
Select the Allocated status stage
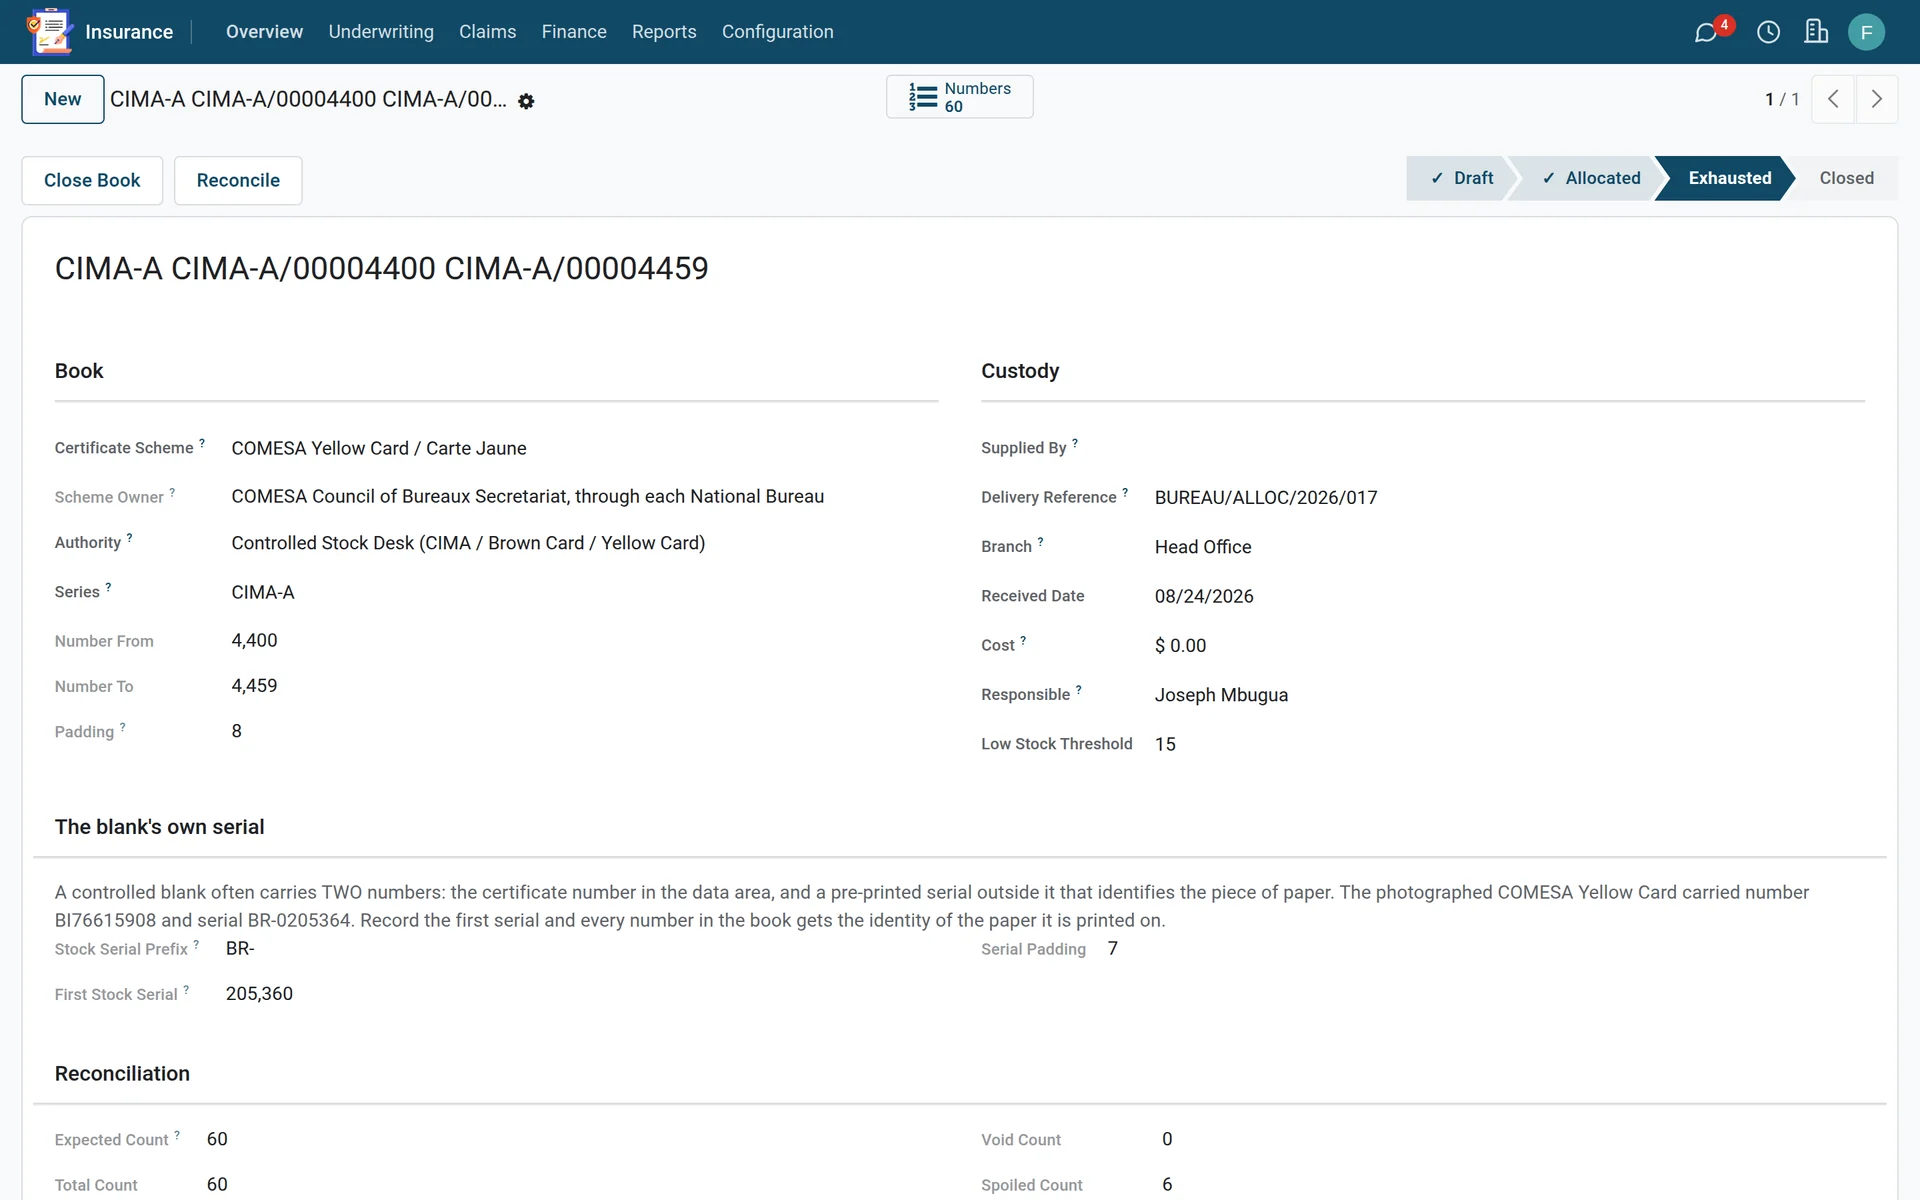click(x=1590, y=178)
